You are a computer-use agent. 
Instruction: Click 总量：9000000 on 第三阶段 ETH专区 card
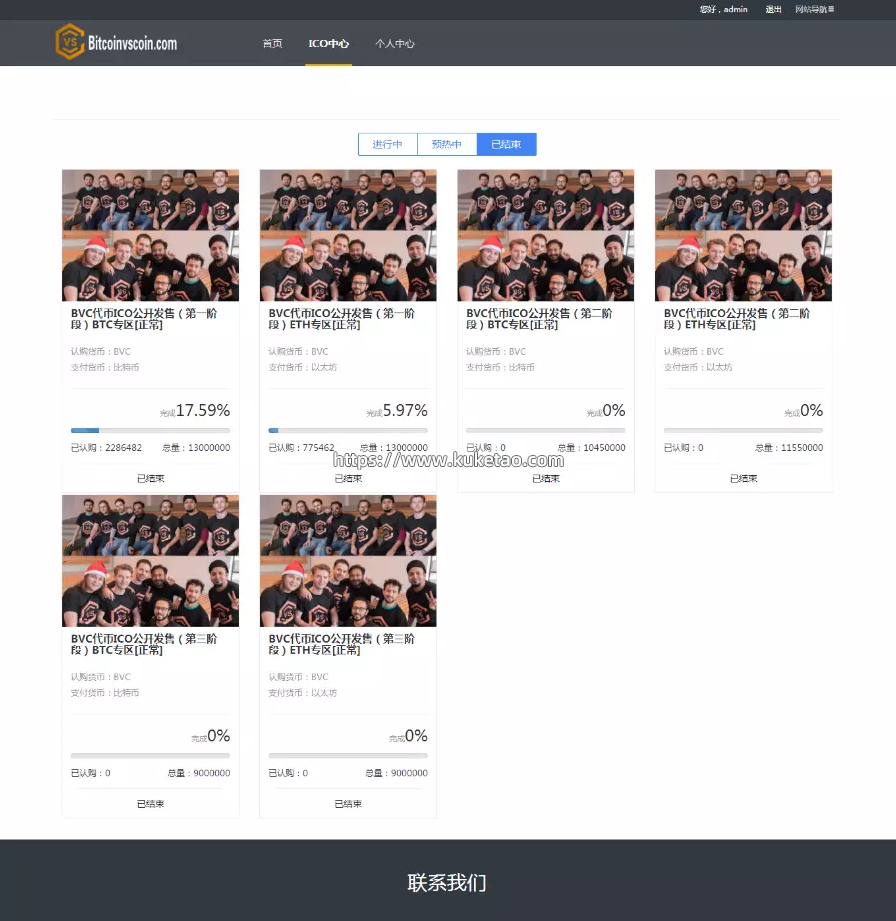coord(397,773)
